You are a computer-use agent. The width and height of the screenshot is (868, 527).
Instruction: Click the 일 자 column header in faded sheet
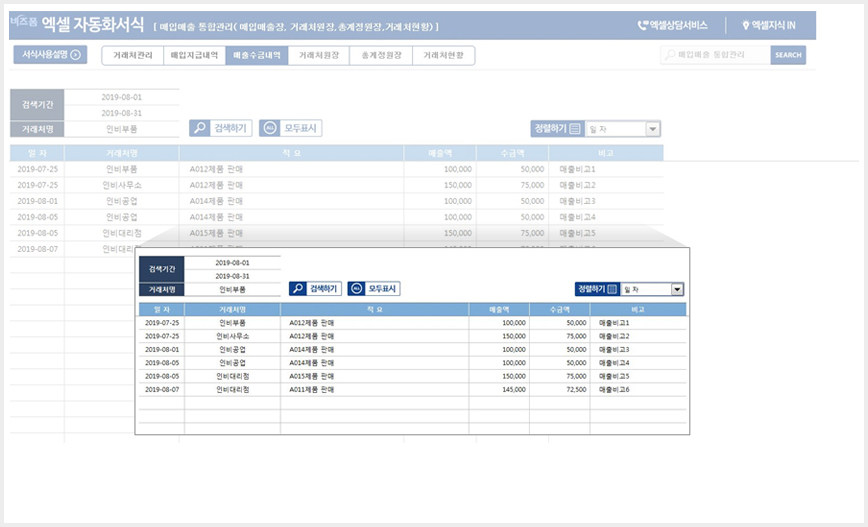tap(37, 153)
